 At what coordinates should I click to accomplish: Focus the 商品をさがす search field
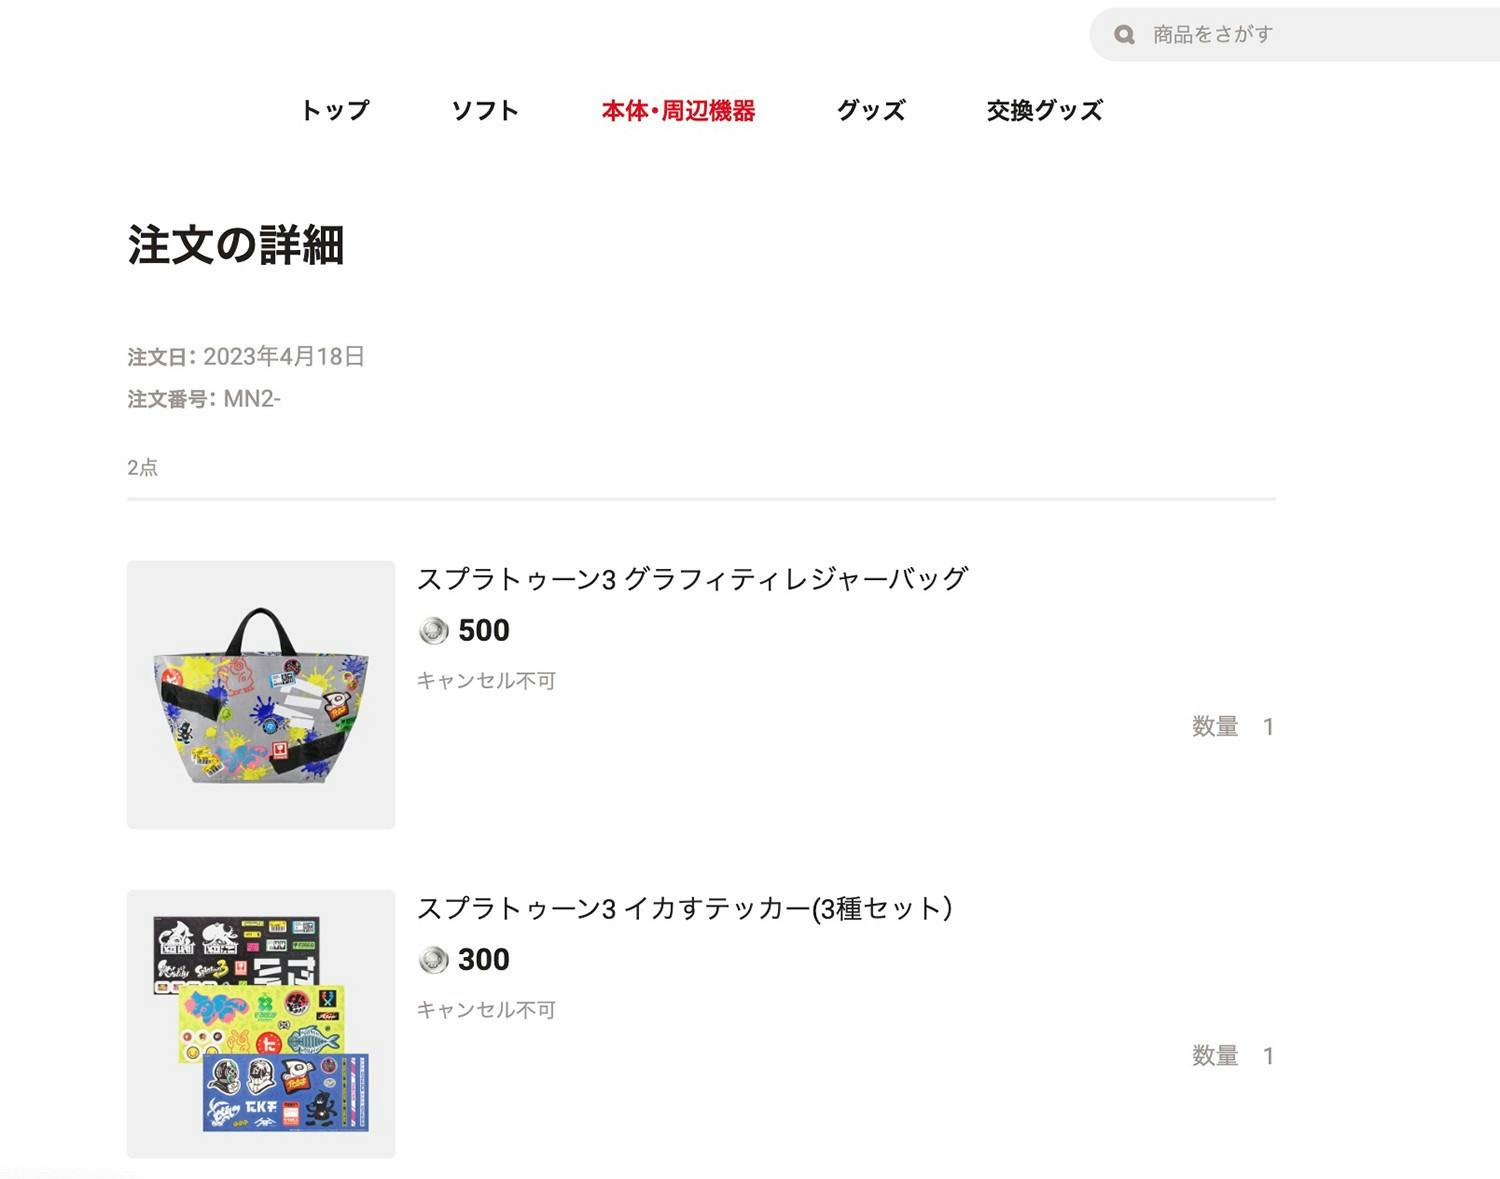[x=1295, y=35]
